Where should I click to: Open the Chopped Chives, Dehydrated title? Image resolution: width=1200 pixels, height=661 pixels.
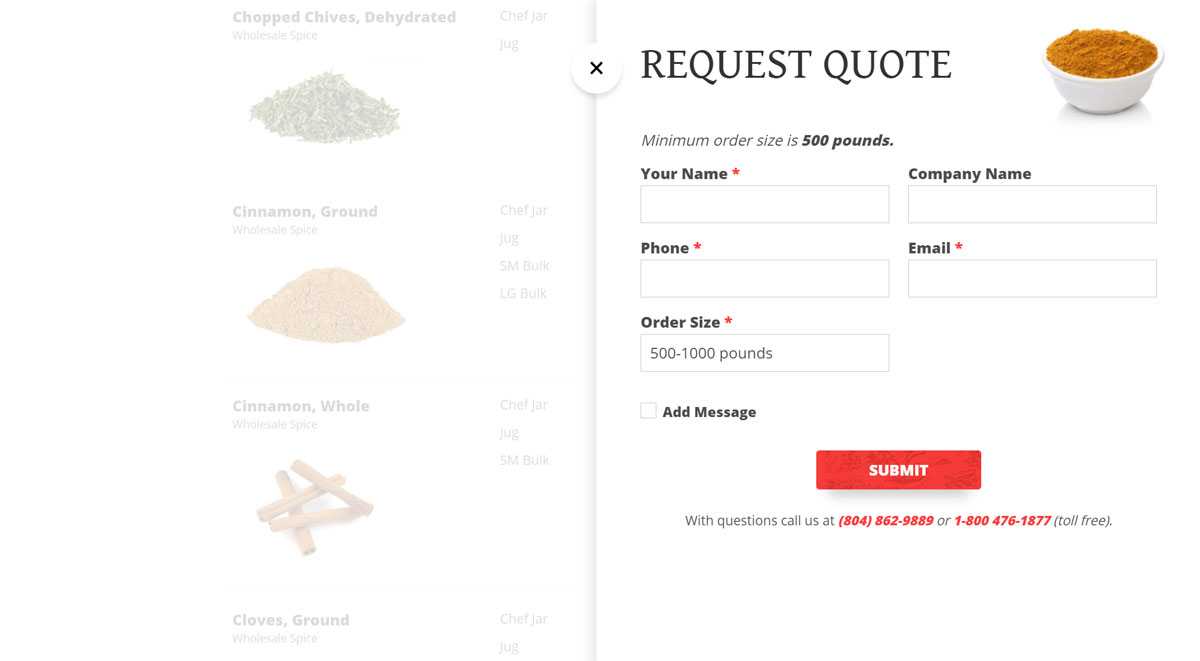pos(344,17)
